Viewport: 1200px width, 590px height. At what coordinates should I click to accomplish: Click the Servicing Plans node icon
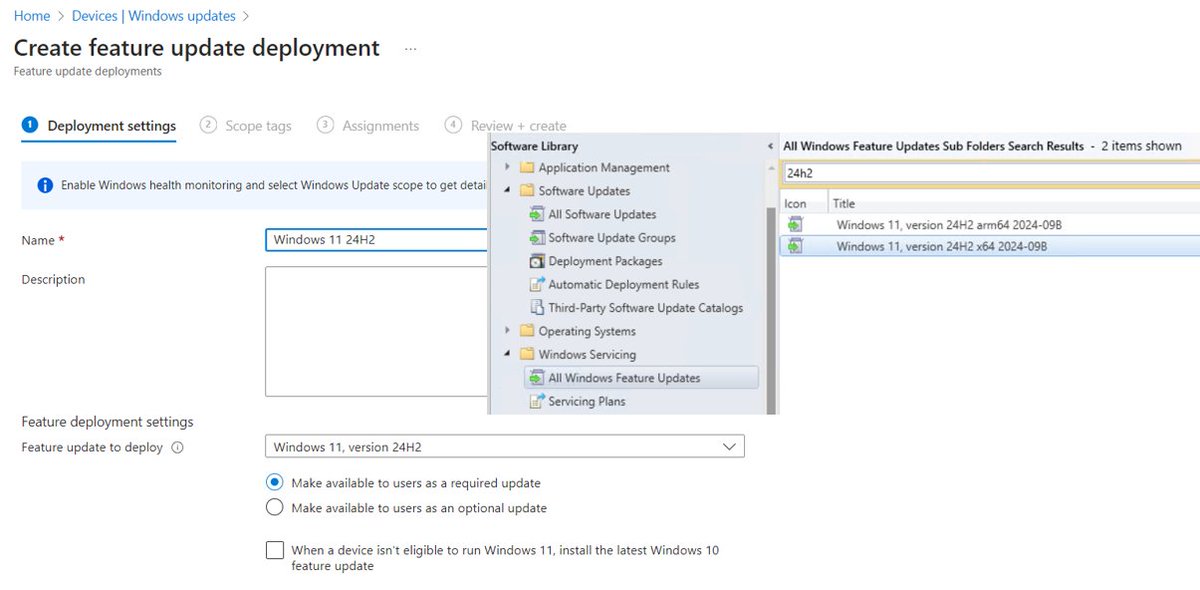coord(536,401)
